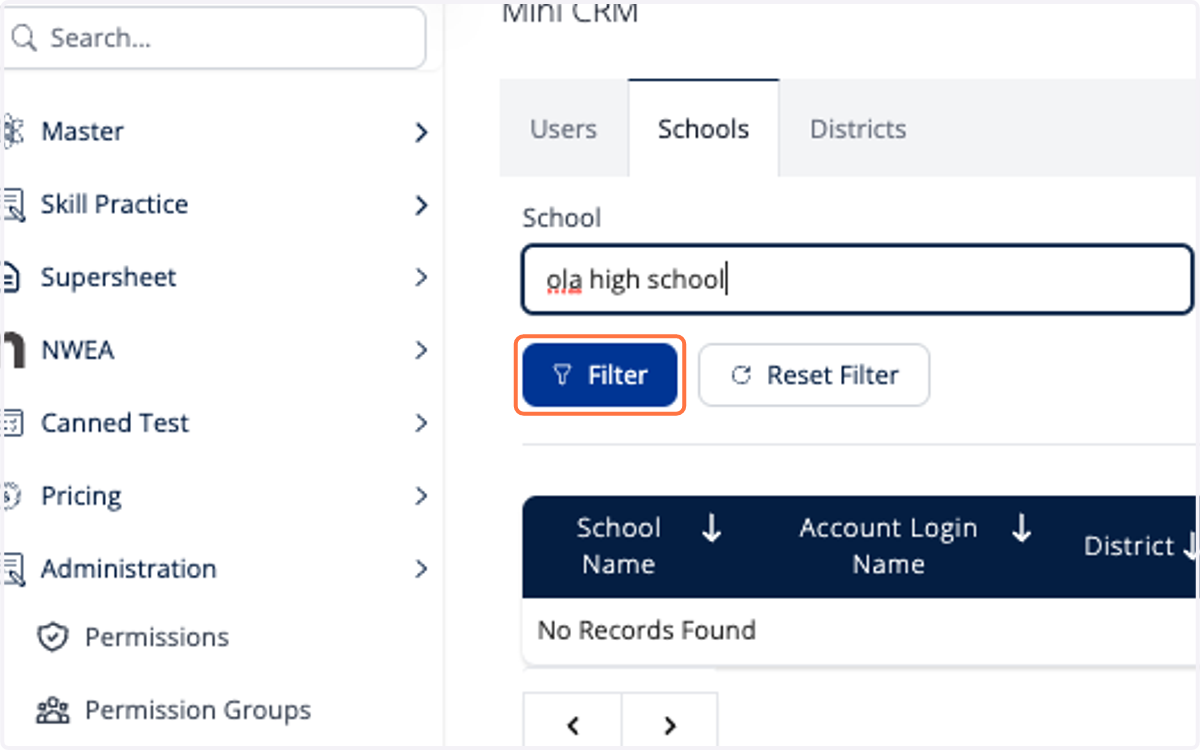Sort by School Name arrow

click(x=711, y=529)
